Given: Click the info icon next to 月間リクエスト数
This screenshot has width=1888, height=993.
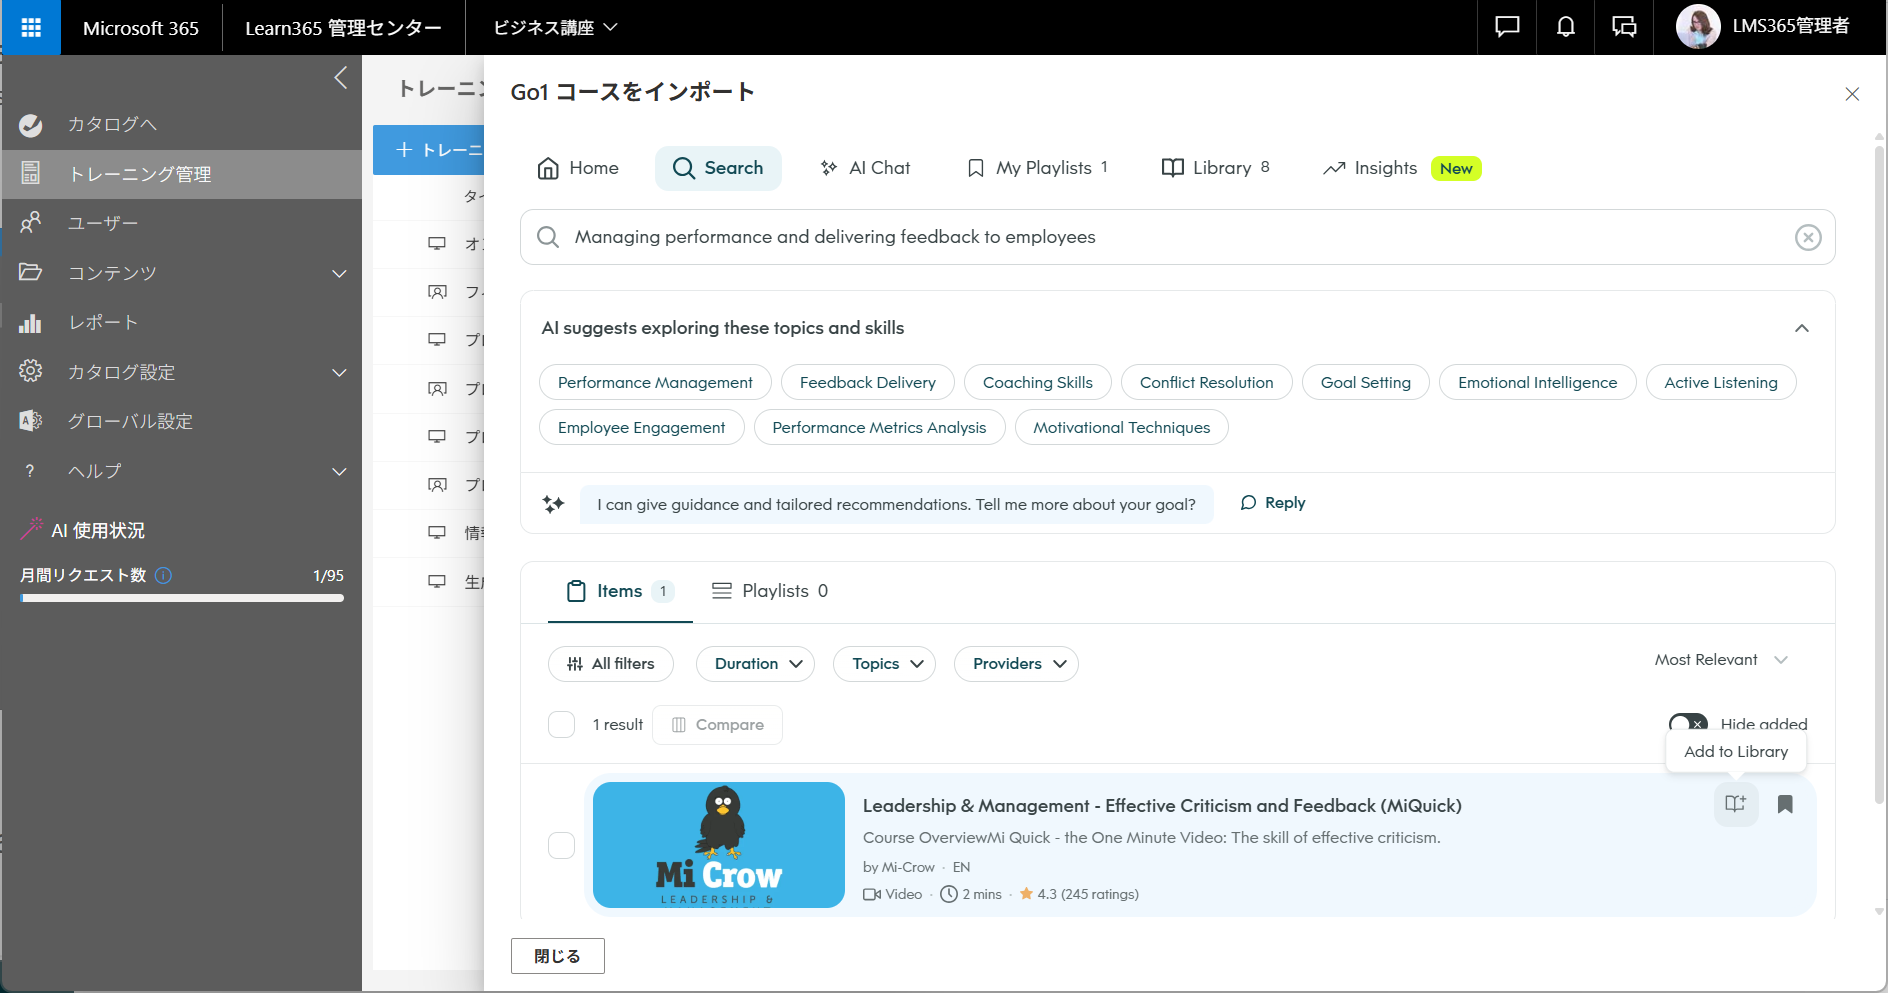Looking at the screenshot, I should 164,575.
